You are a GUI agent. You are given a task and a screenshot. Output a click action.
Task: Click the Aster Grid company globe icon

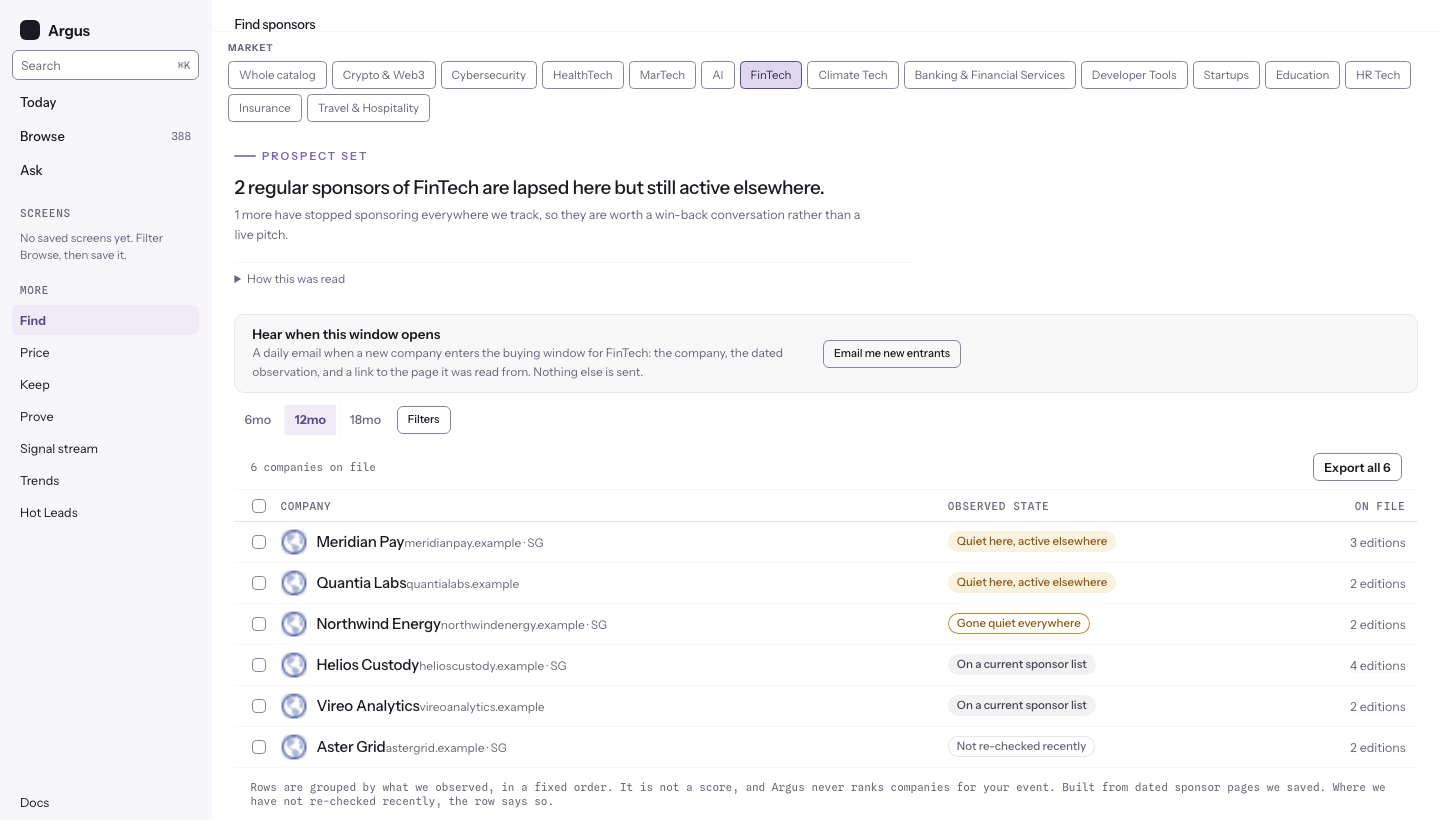[294, 747]
